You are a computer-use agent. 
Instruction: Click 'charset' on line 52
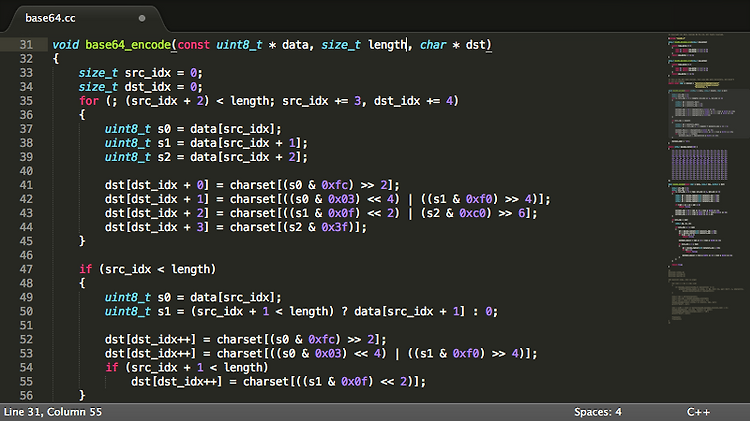tap(240, 340)
